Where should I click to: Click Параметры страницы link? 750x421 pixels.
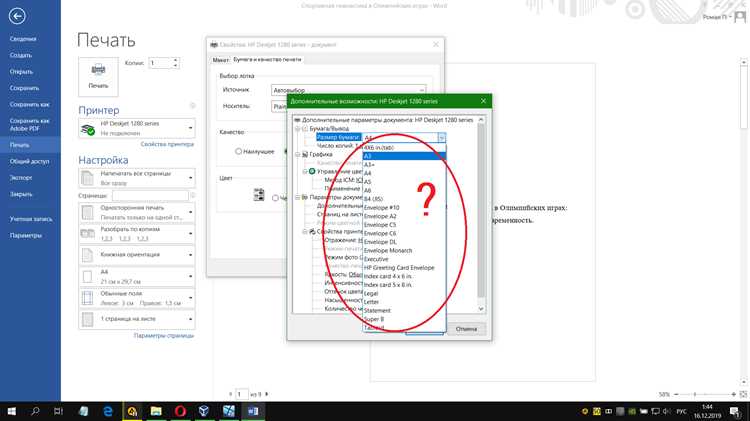click(x=164, y=336)
